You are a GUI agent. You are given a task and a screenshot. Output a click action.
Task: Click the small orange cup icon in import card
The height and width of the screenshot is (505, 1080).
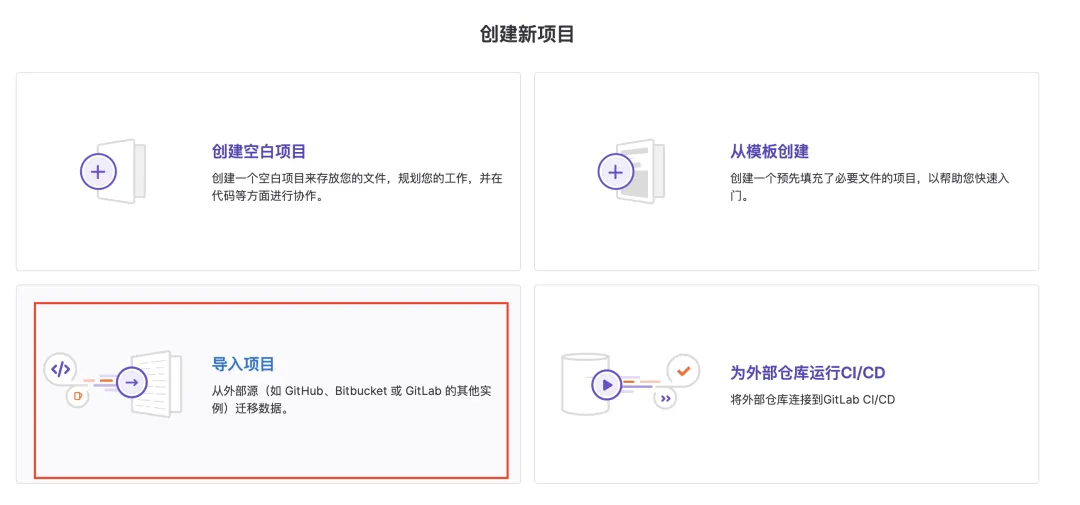[78, 396]
